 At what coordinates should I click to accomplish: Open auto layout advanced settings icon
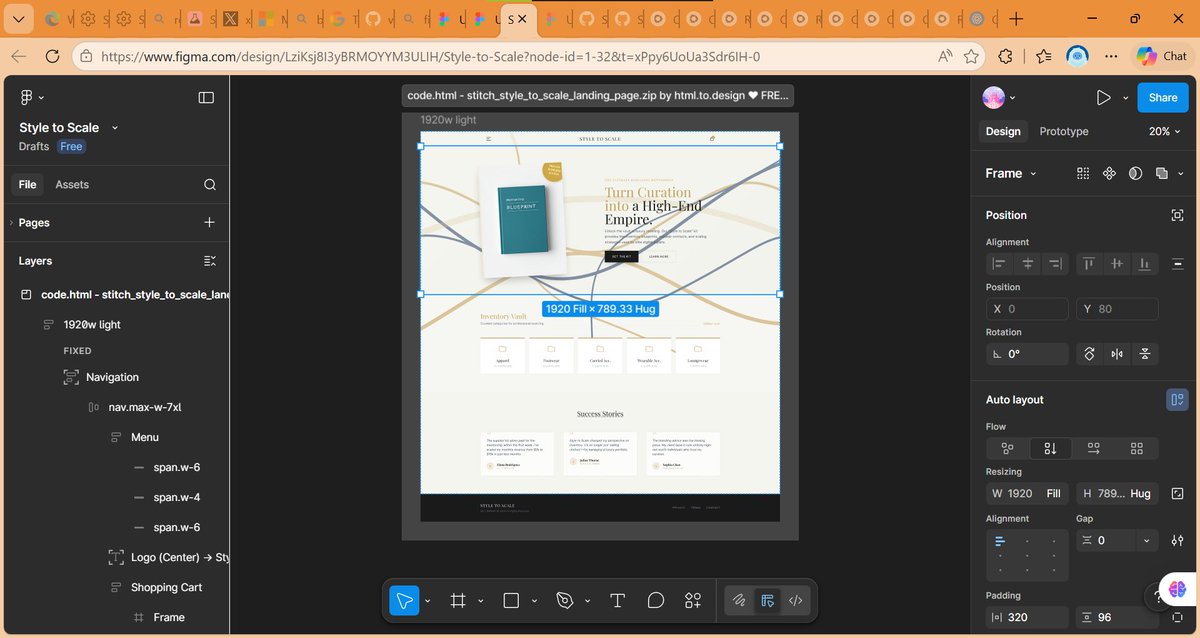(1177, 541)
